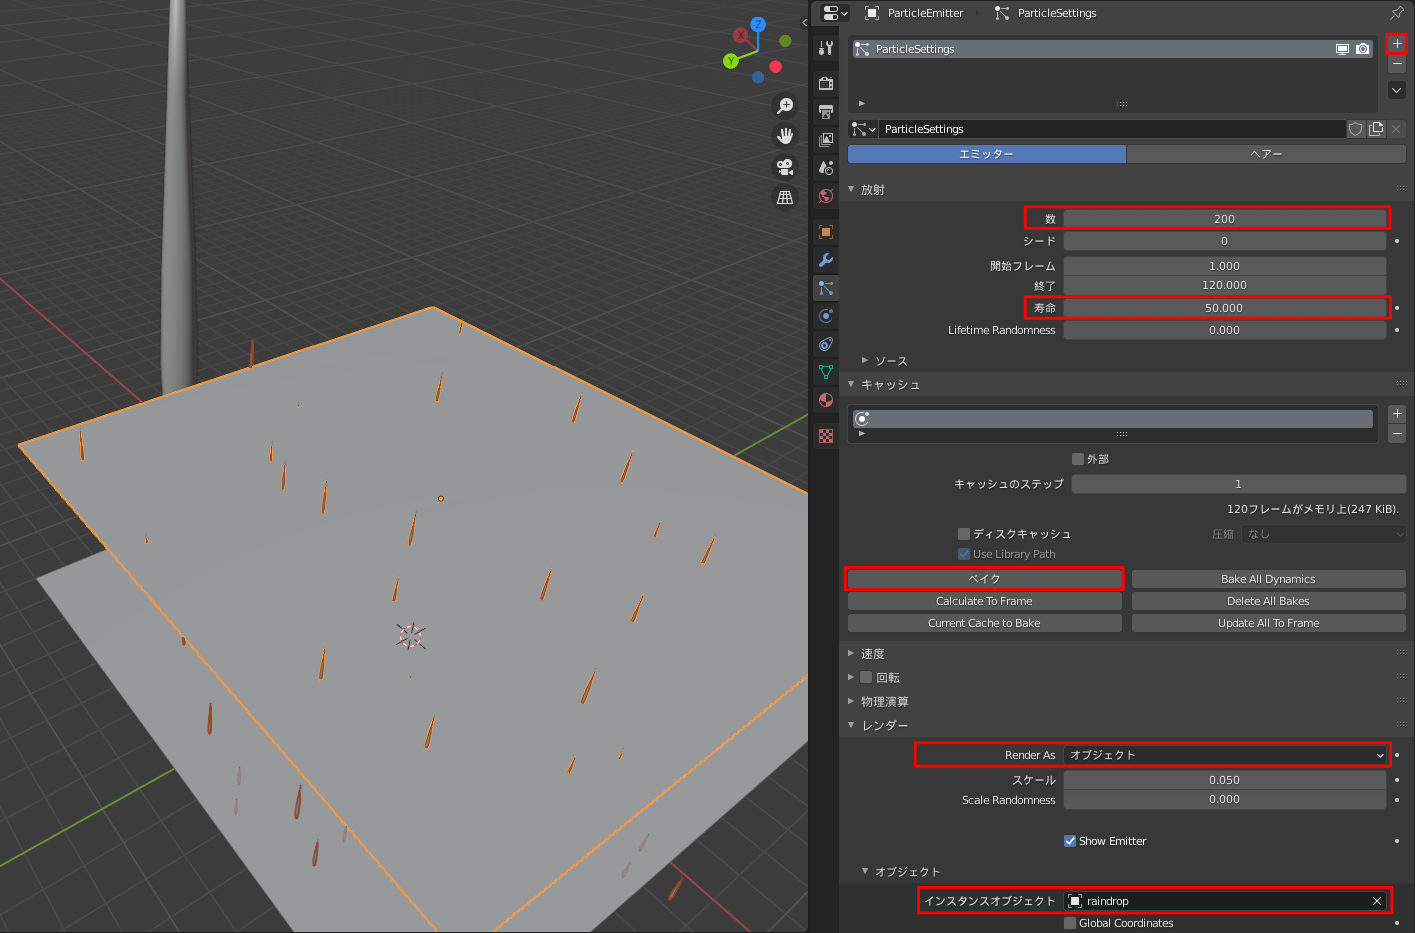Collapse the レンダー panel

851,725
